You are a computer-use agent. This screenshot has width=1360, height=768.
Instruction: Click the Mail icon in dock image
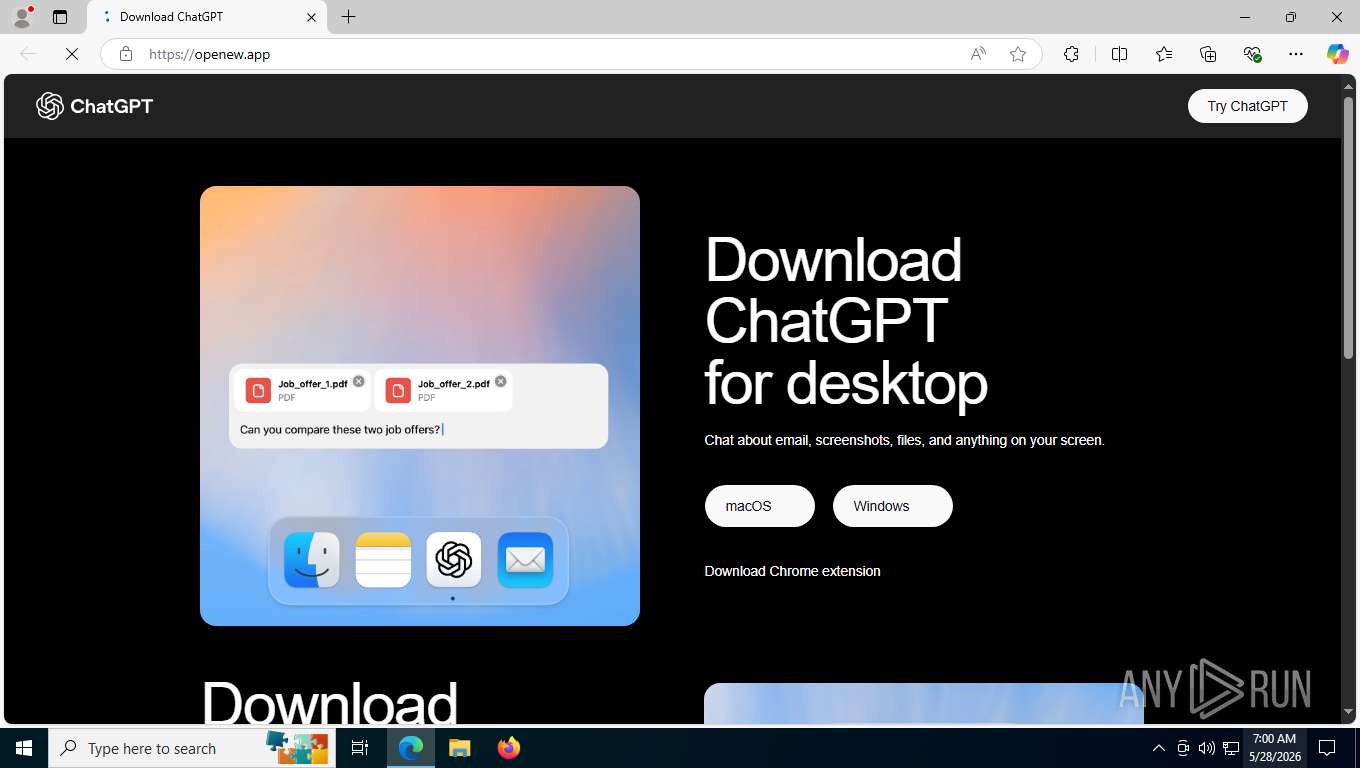[525, 560]
